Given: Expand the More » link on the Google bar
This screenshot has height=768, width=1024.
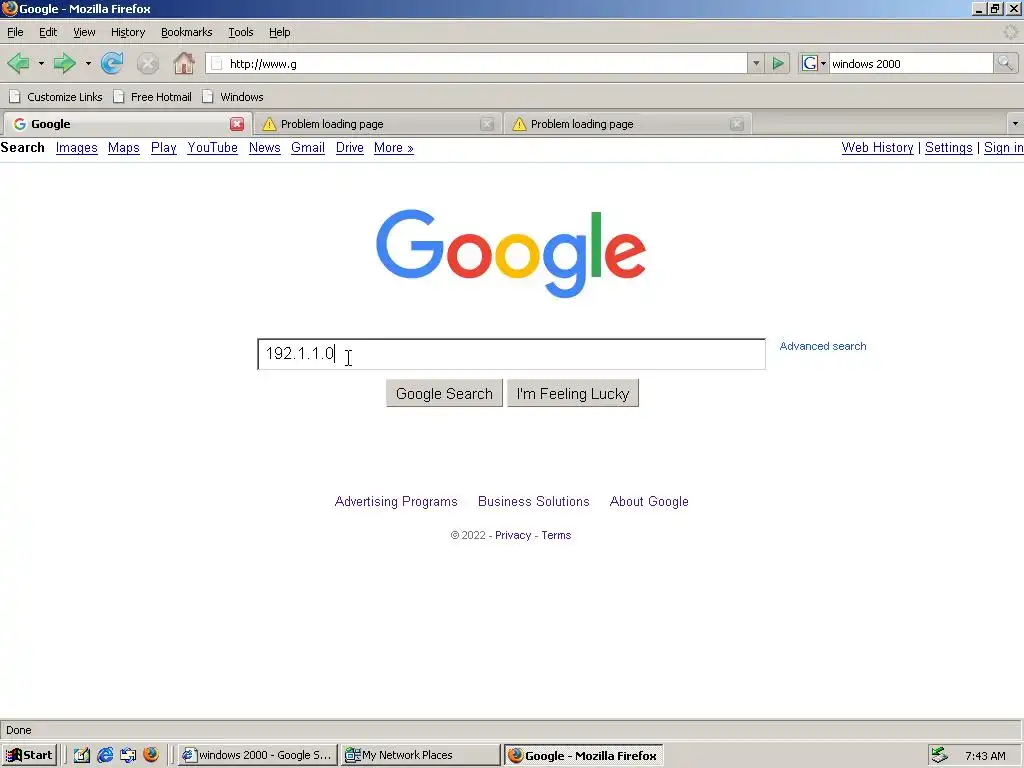Looking at the screenshot, I should click(x=394, y=148).
